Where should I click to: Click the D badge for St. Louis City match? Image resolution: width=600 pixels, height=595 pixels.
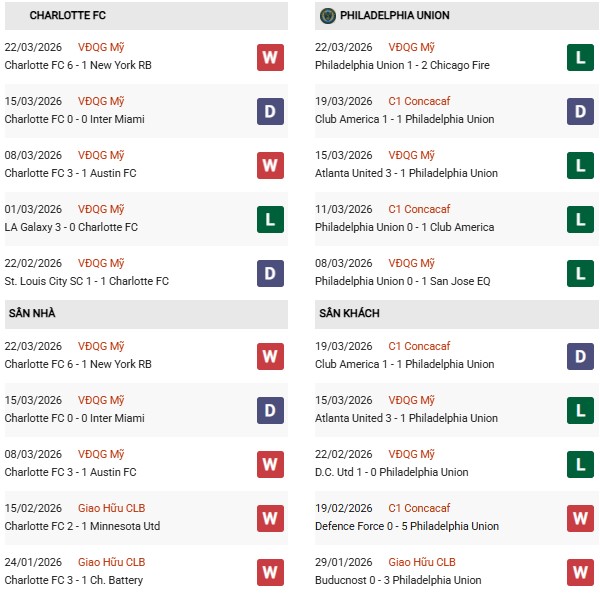[270, 273]
